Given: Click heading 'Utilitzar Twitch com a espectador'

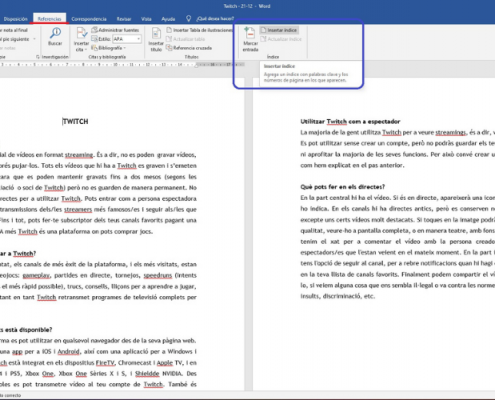Looking at the screenshot, I should pos(350,121).
